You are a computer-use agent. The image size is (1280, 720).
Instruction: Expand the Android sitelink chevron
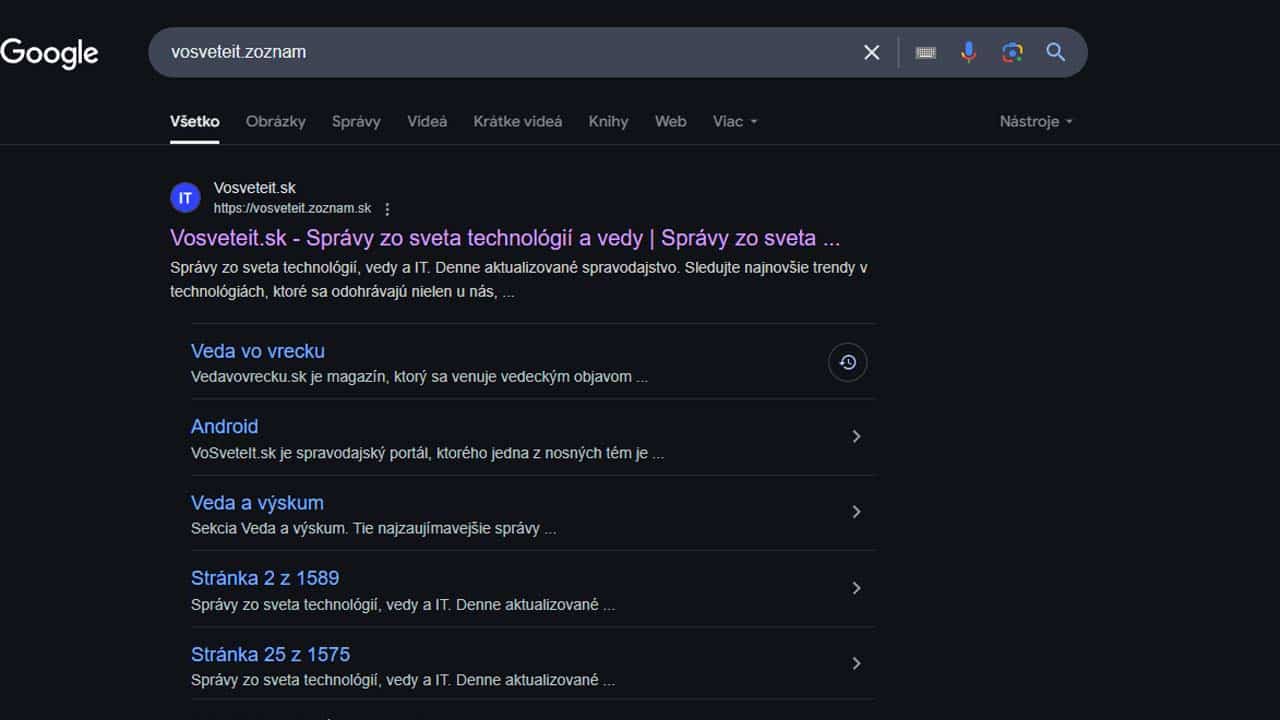coord(856,436)
